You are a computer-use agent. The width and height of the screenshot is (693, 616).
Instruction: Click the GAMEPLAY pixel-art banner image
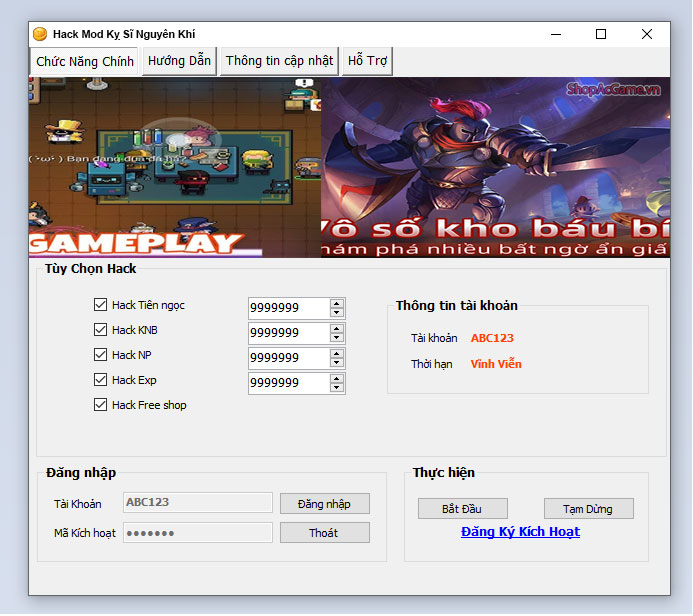click(175, 167)
